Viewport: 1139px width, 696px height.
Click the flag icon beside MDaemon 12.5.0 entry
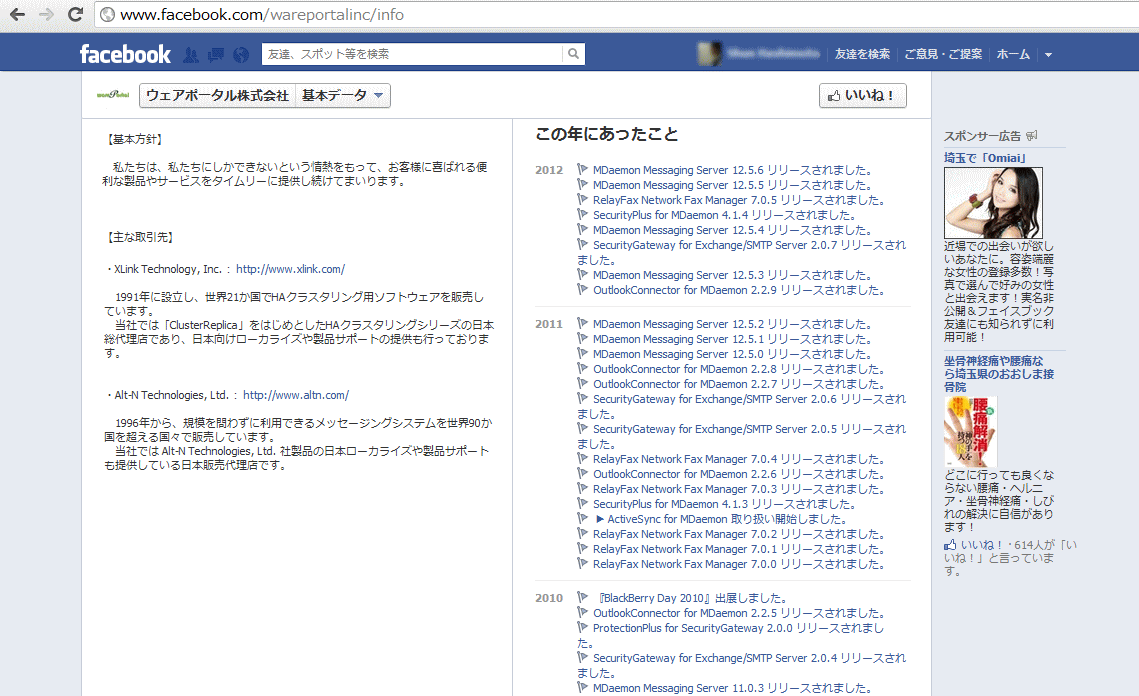pos(583,353)
